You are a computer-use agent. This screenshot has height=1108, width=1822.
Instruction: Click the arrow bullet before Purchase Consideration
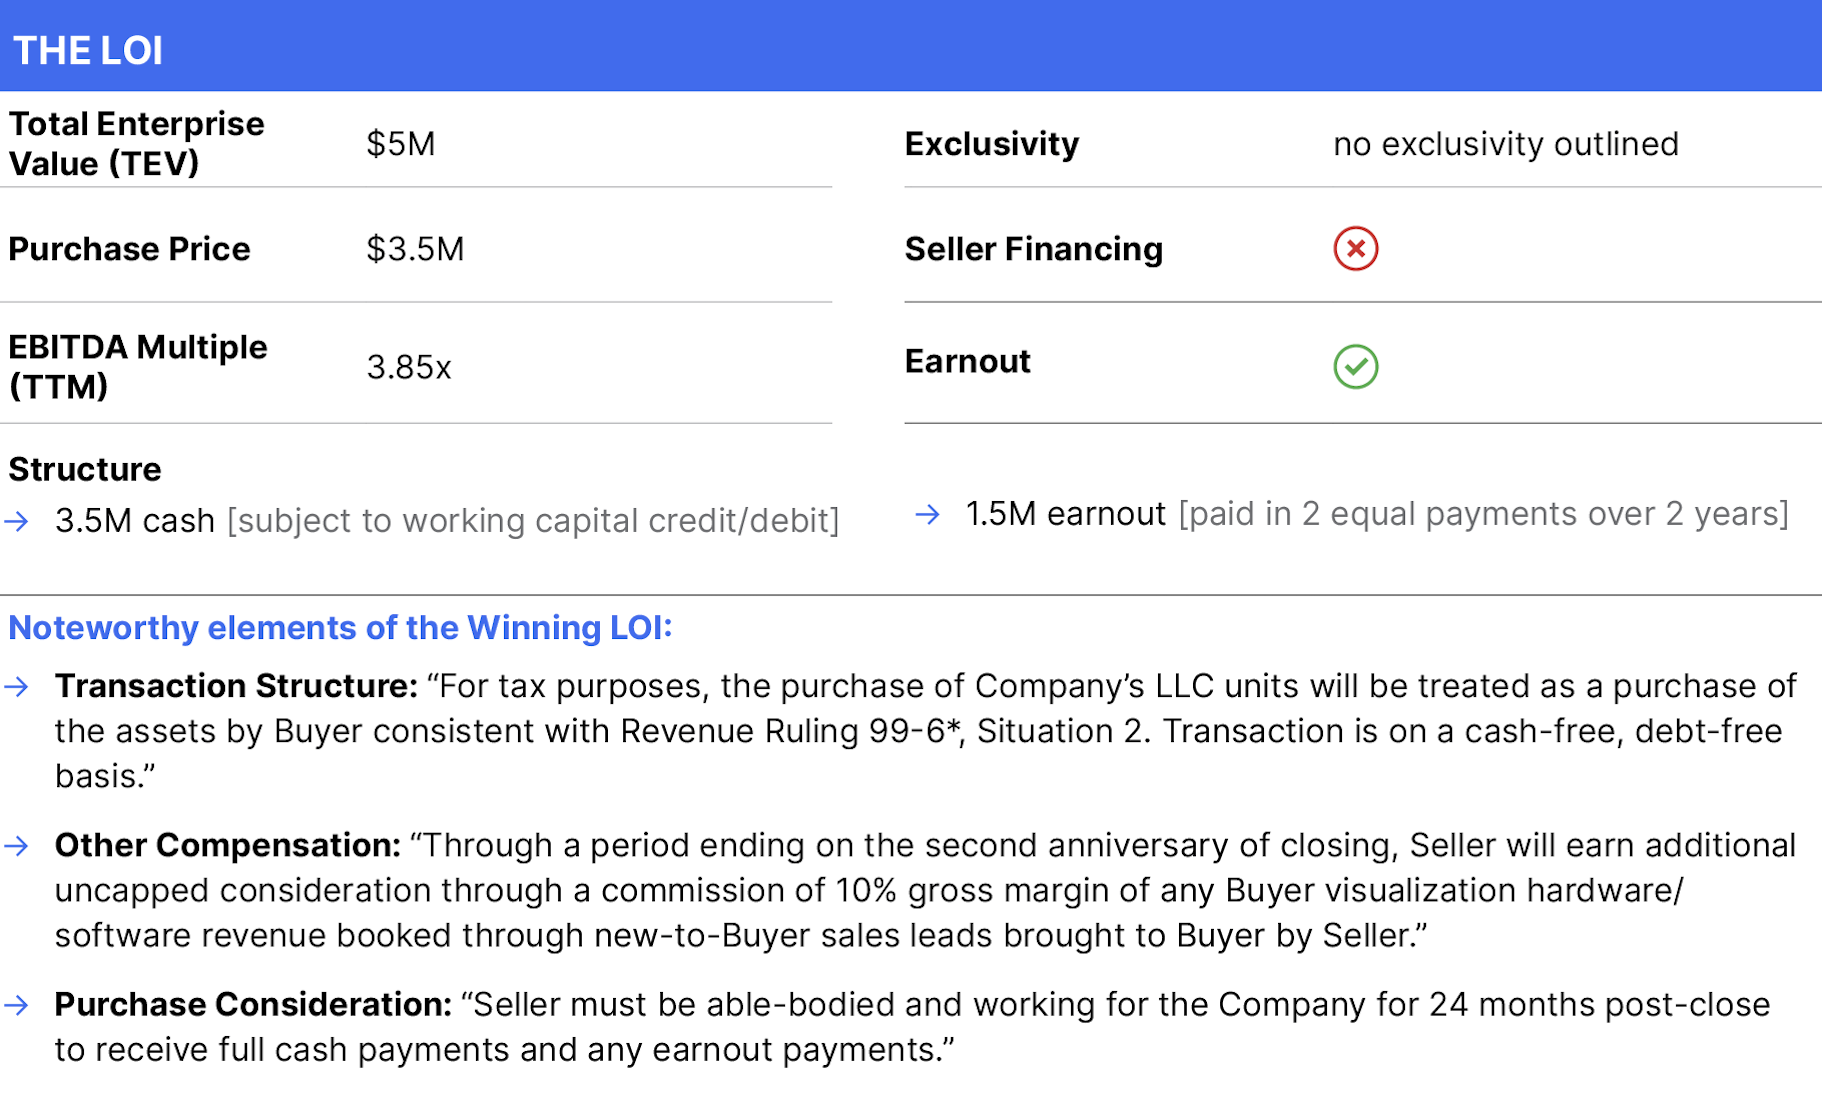pos(17,1005)
